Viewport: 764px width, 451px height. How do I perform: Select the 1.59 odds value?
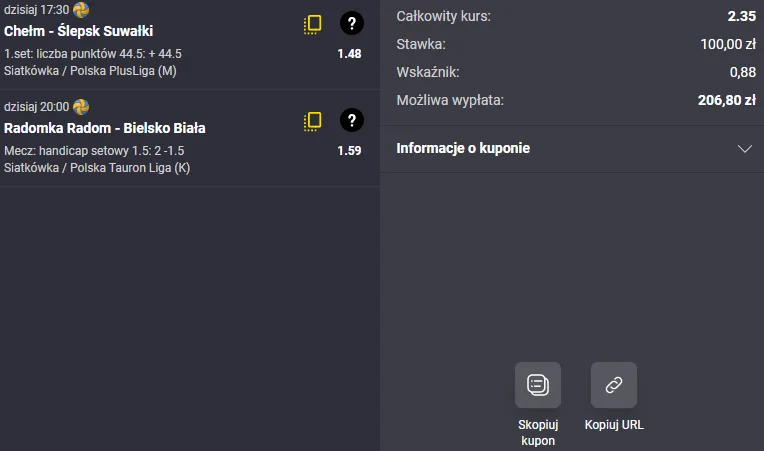(x=349, y=150)
